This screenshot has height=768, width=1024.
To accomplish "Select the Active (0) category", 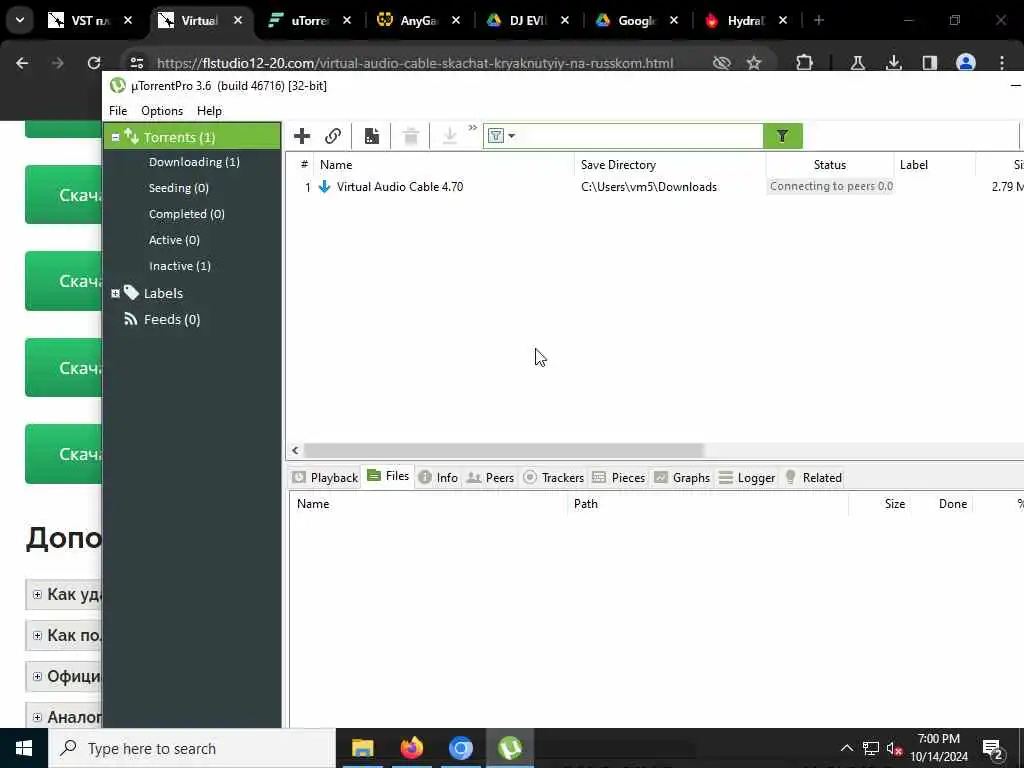I will (174, 240).
